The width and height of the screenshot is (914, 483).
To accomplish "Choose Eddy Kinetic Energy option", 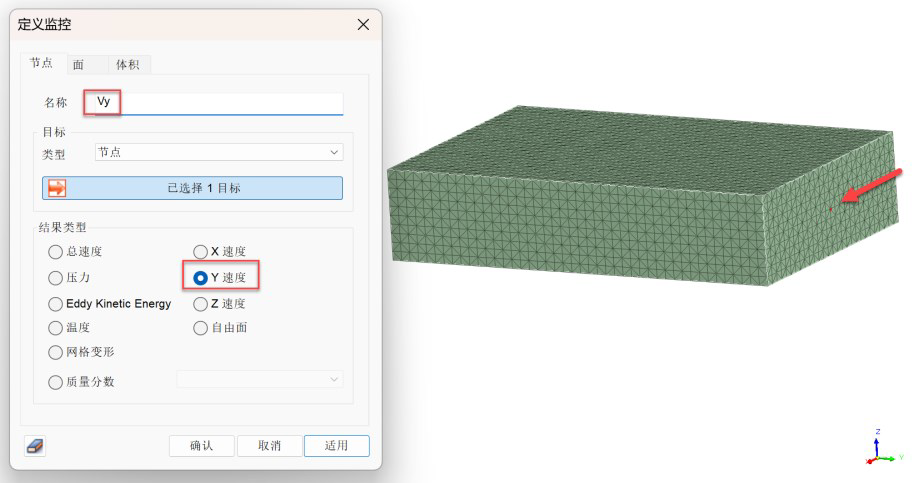I will (x=55, y=304).
